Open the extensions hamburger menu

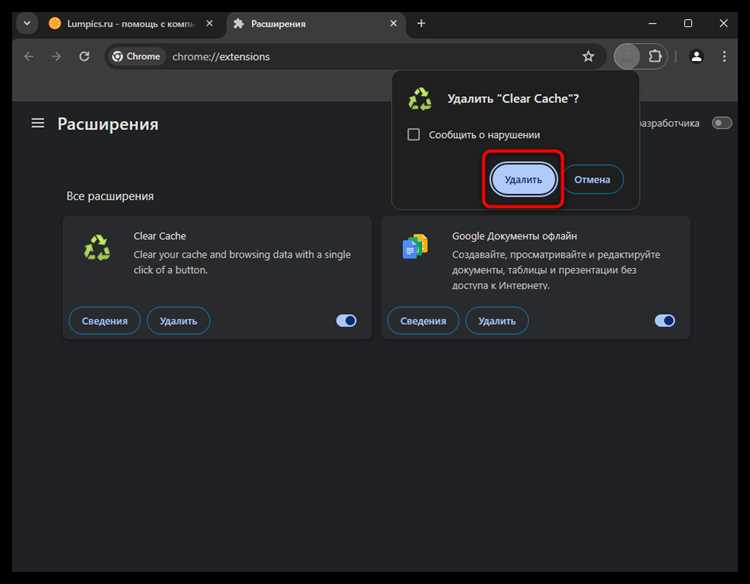pyautogui.click(x=38, y=123)
